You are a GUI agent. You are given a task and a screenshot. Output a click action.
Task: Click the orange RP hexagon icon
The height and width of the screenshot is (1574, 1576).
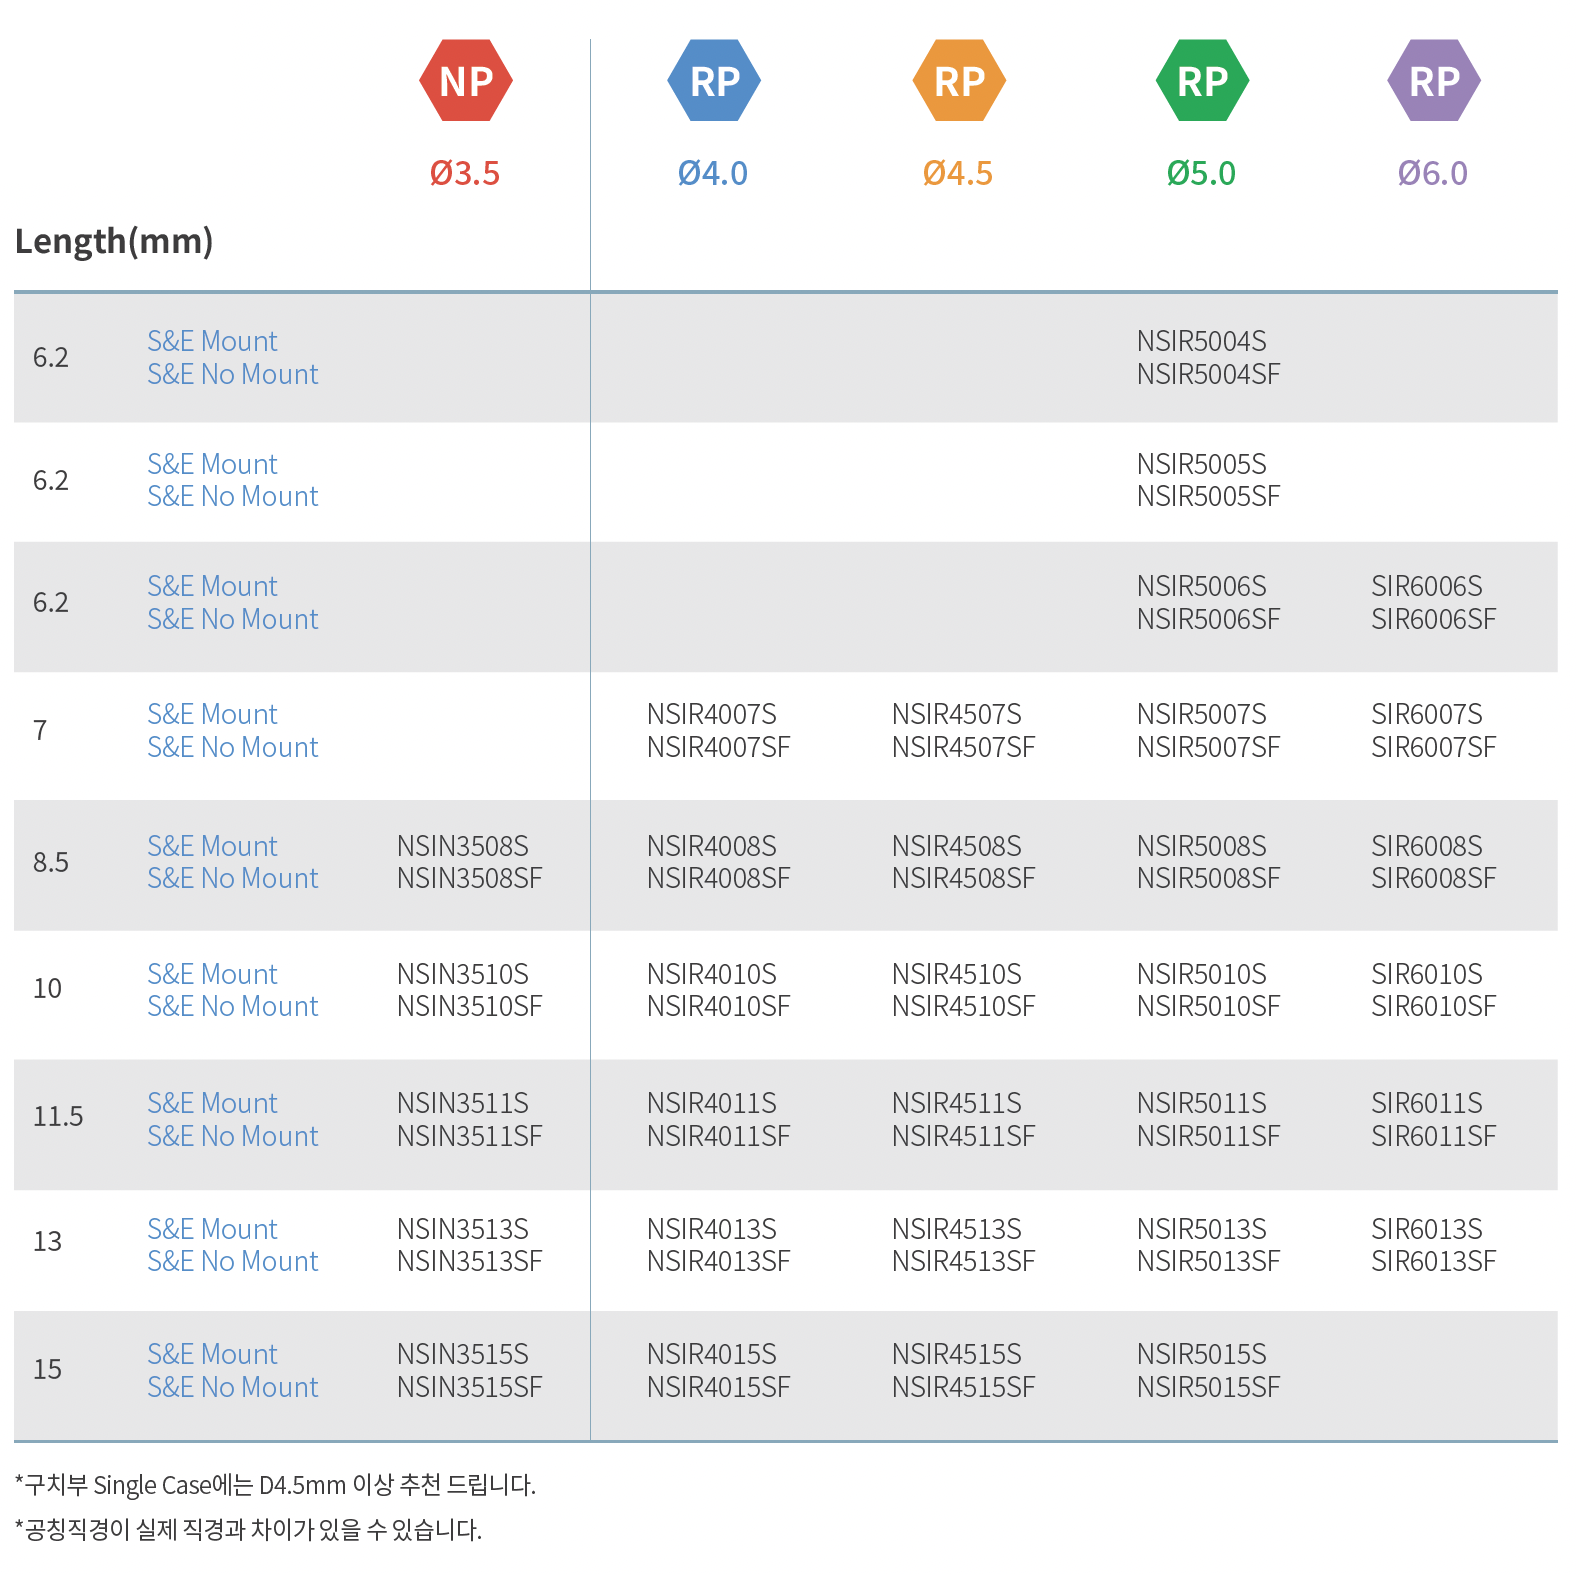pyautogui.click(x=959, y=81)
